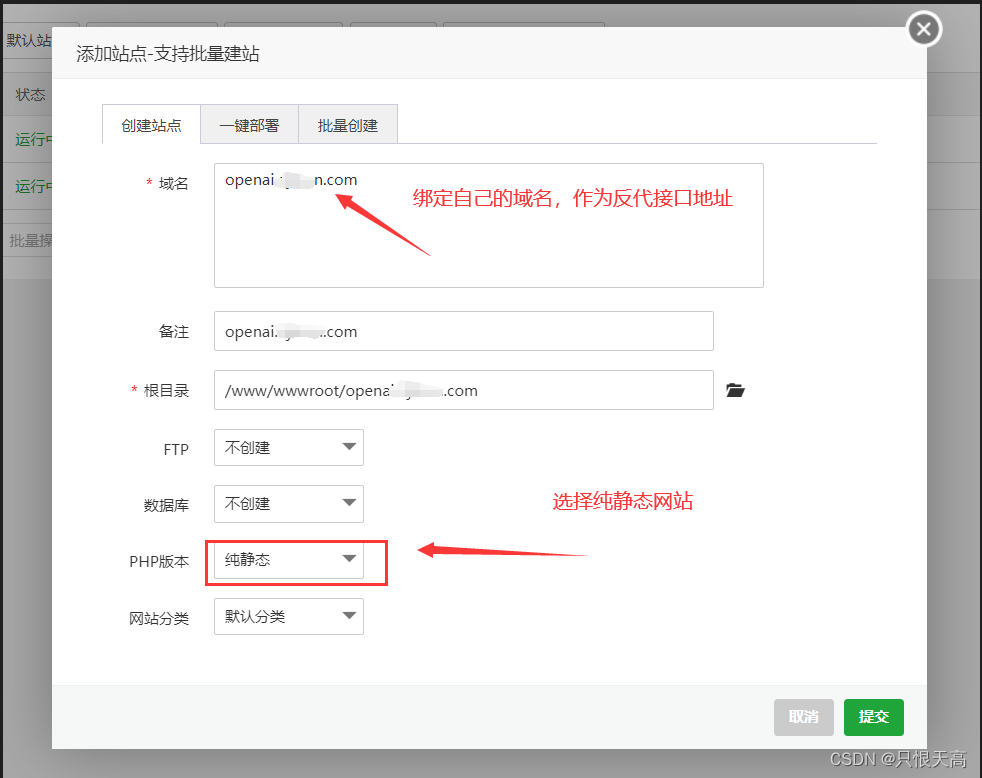Click the 备注 input field
The height and width of the screenshot is (778, 982).
pyautogui.click(x=463, y=331)
